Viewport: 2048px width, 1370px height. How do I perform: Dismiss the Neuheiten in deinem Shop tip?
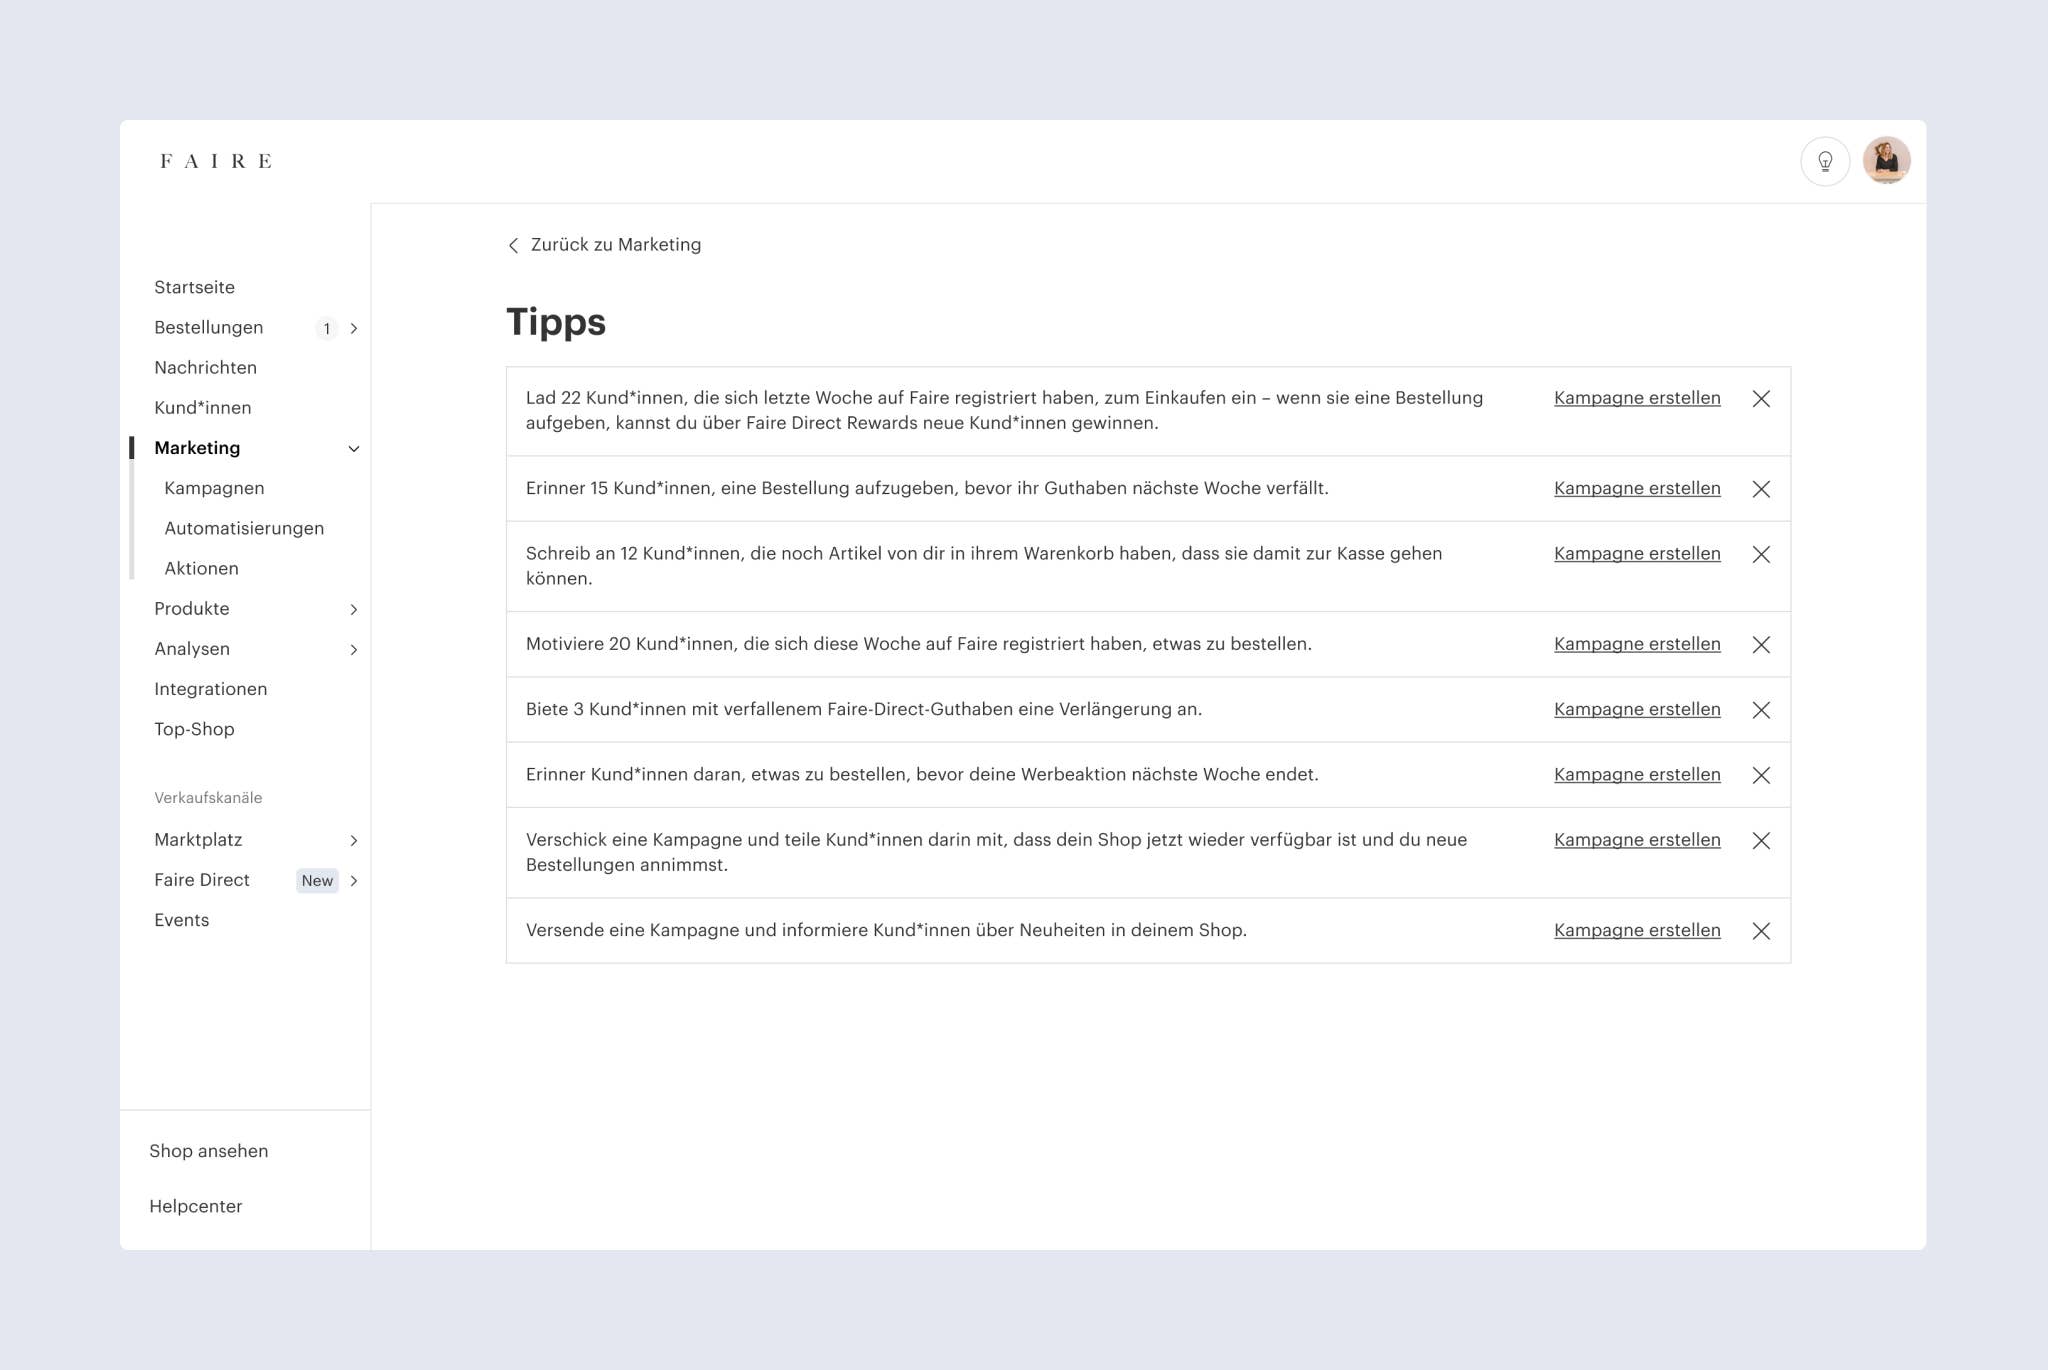pyautogui.click(x=1761, y=931)
